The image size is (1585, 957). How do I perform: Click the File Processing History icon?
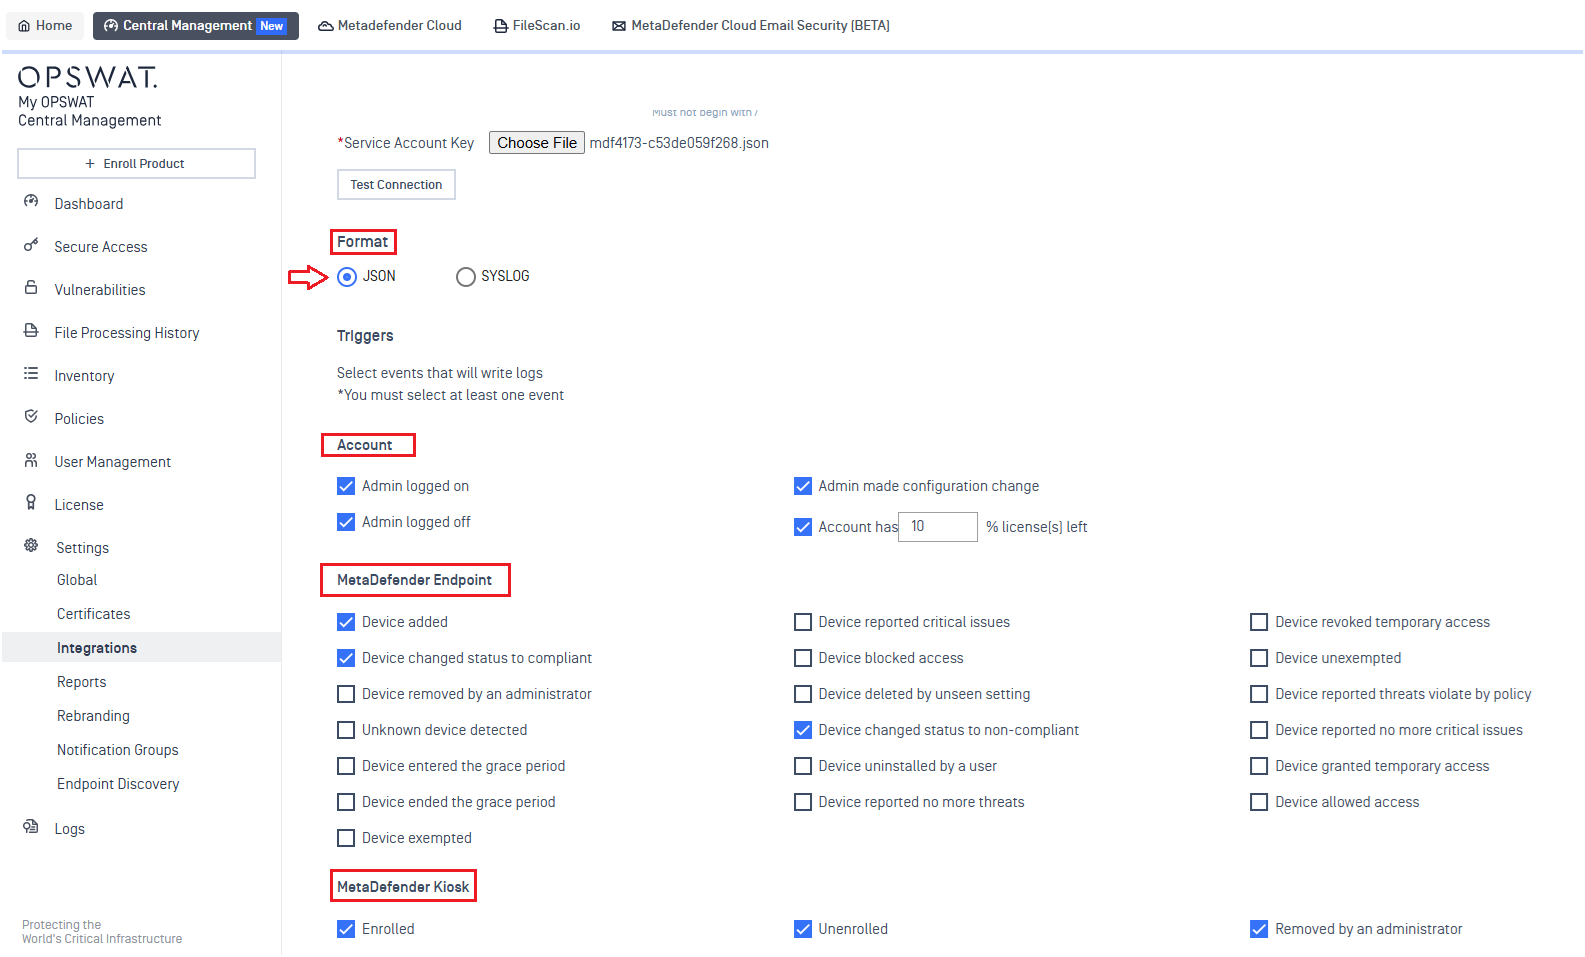point(31,331)
